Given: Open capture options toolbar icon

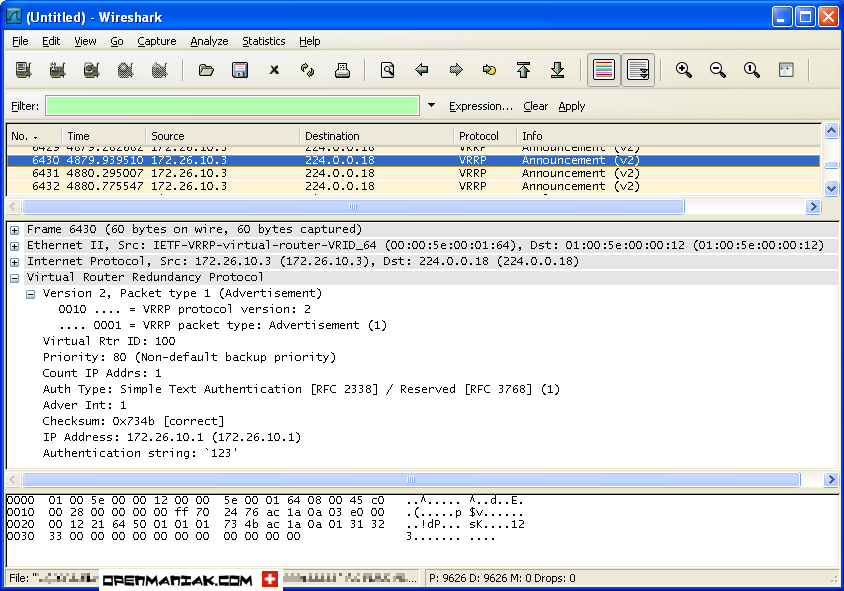Looking at the screenshot, I should point(58,70).
